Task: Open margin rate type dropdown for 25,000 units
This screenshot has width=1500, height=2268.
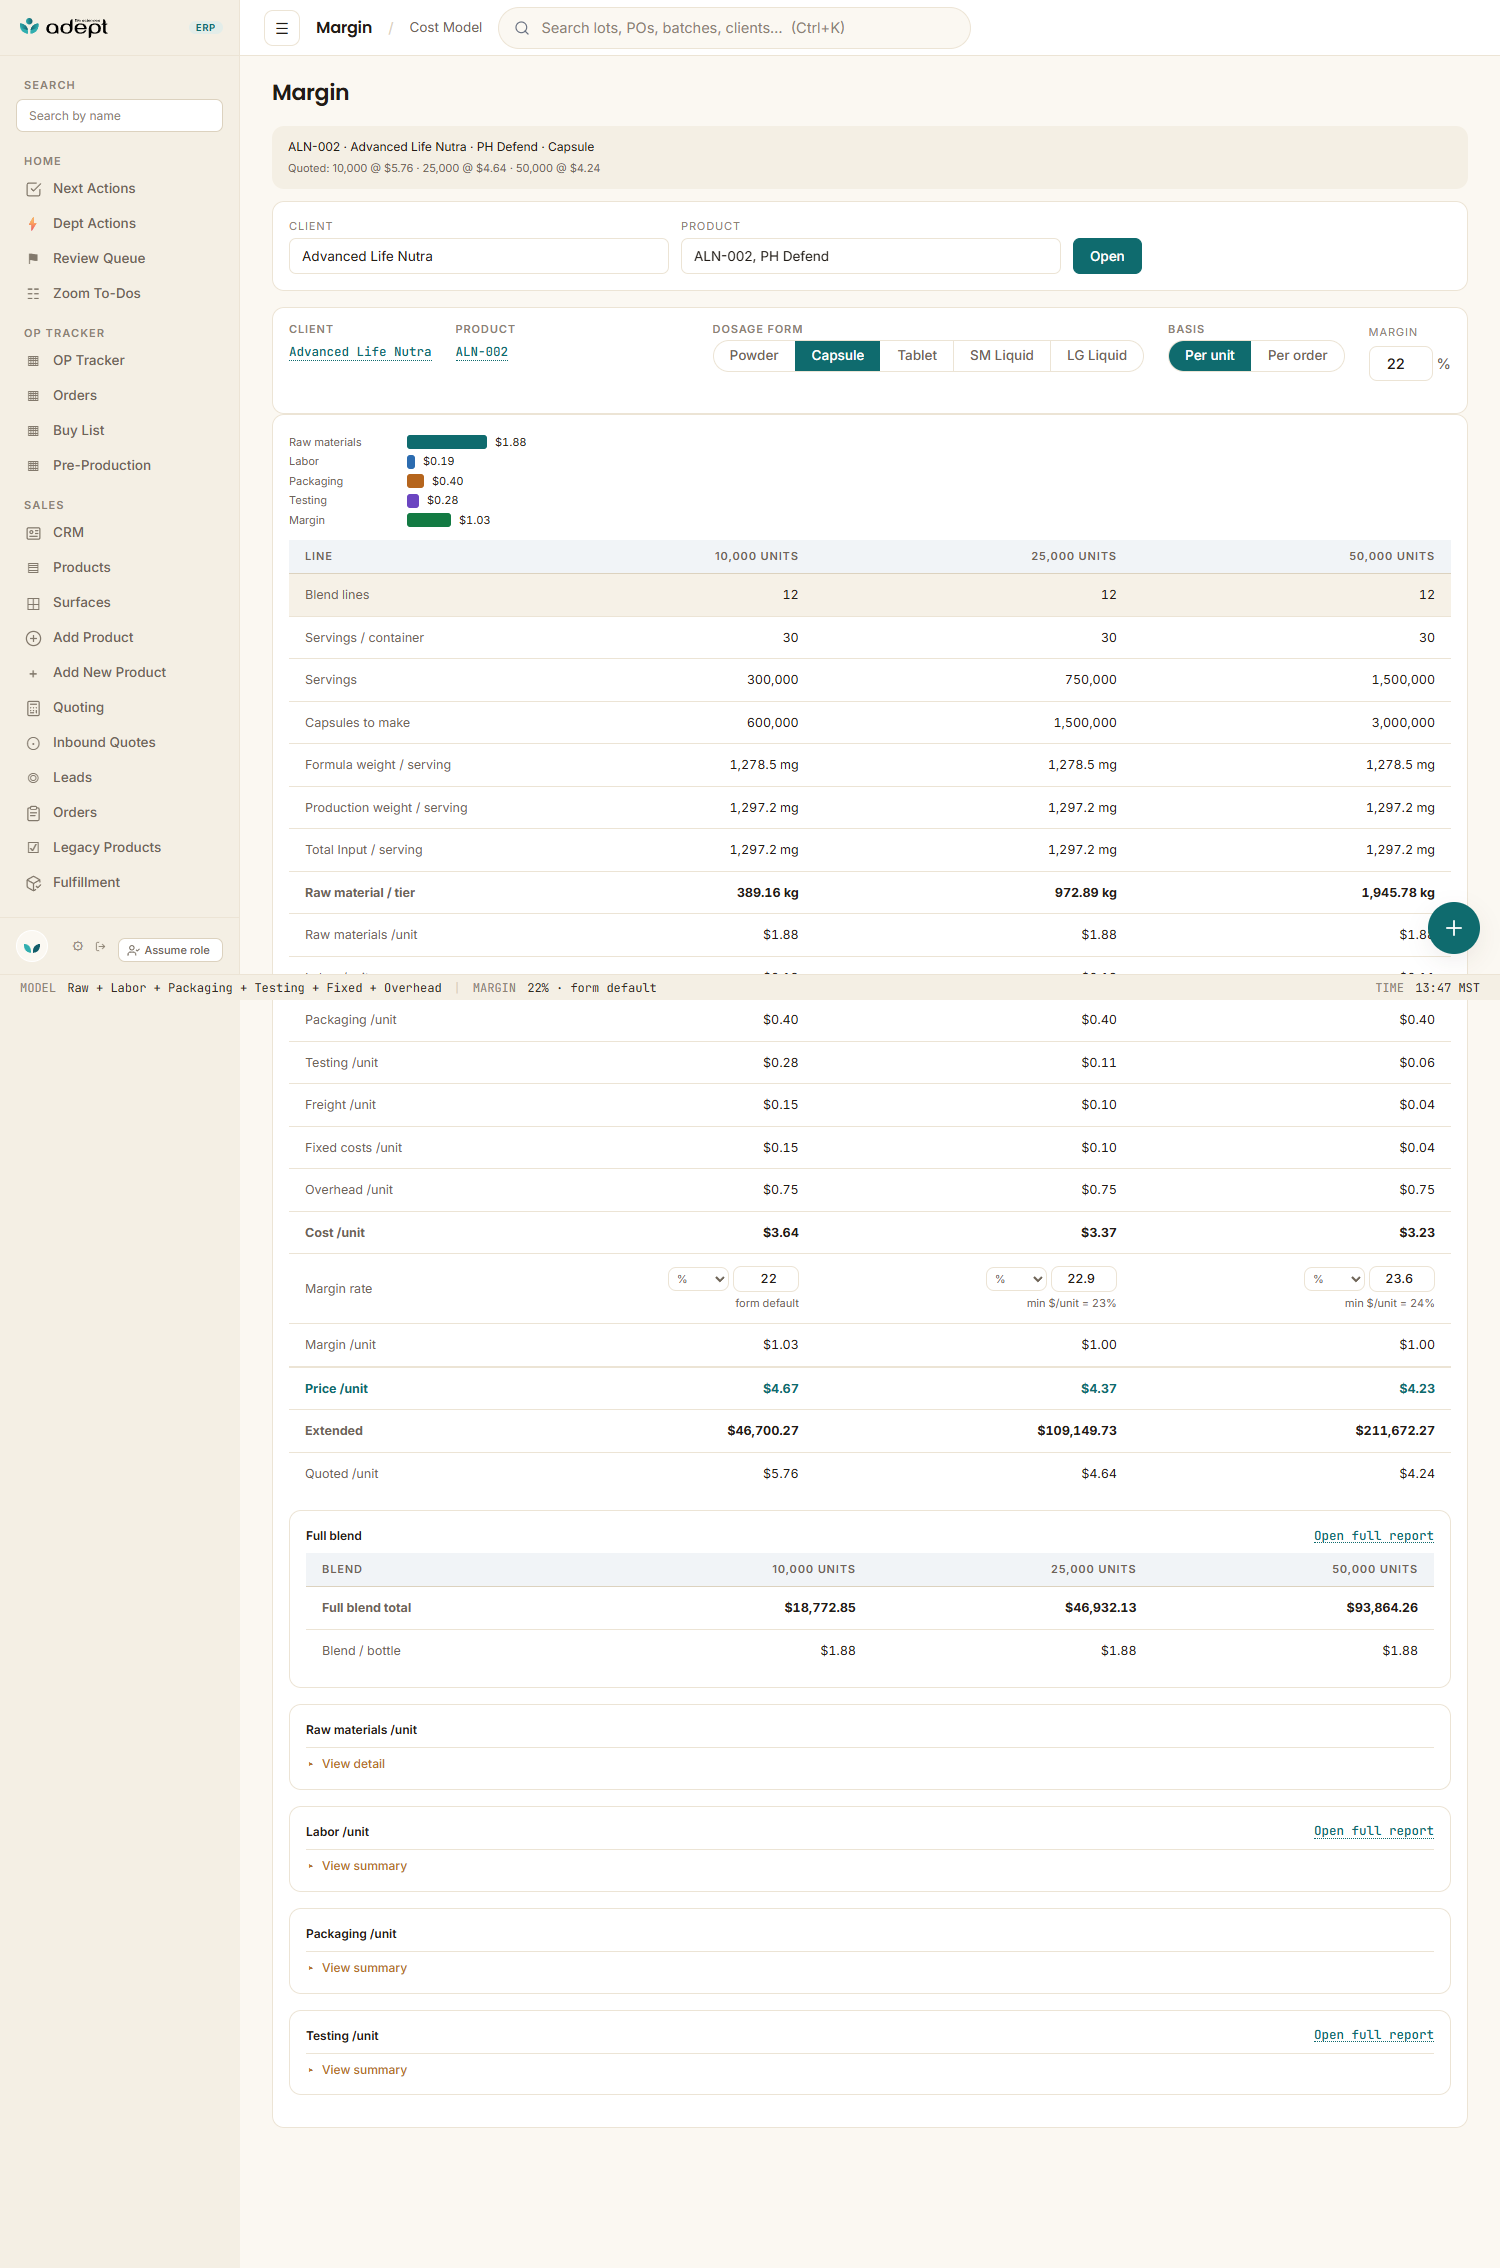Action: point(1017,1279)
